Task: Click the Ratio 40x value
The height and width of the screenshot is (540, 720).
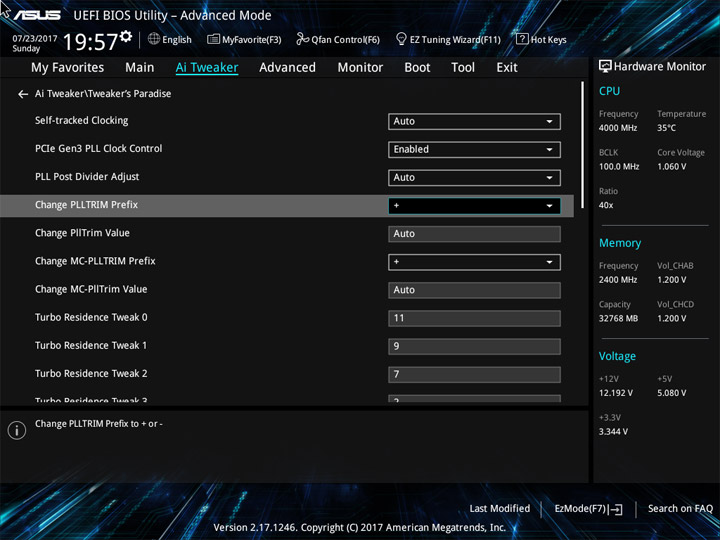Action: [606, 205]
